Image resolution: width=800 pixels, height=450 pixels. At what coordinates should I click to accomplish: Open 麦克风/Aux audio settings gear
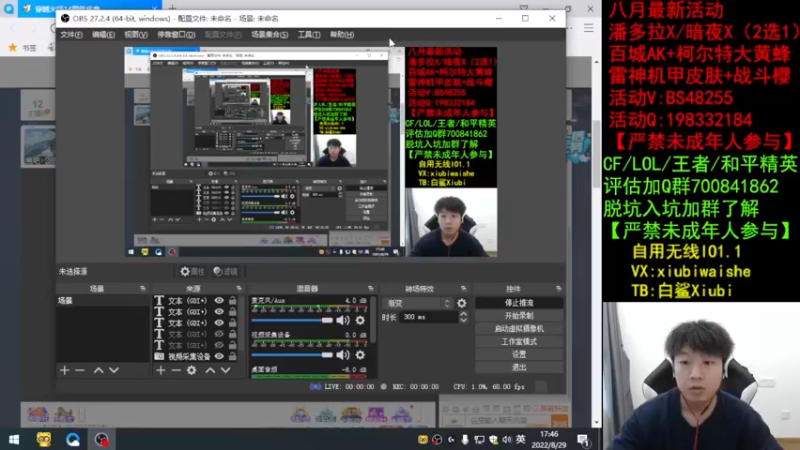point(360,320)
